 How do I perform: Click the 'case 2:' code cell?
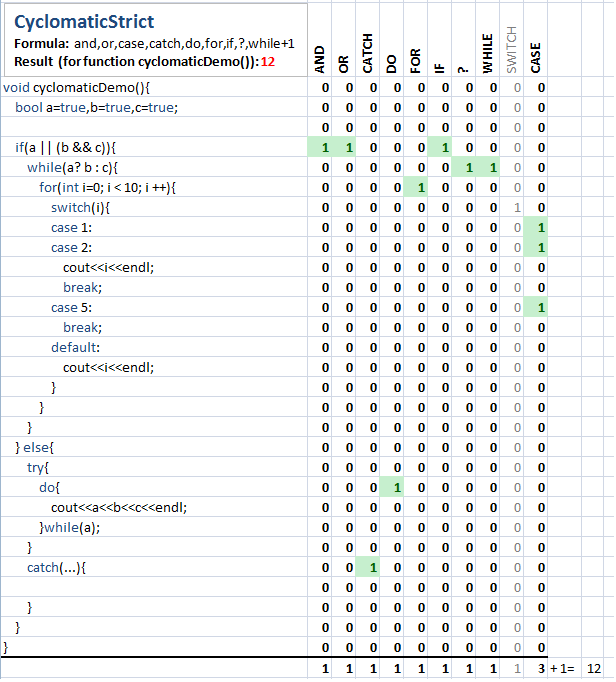click(154, 247)
